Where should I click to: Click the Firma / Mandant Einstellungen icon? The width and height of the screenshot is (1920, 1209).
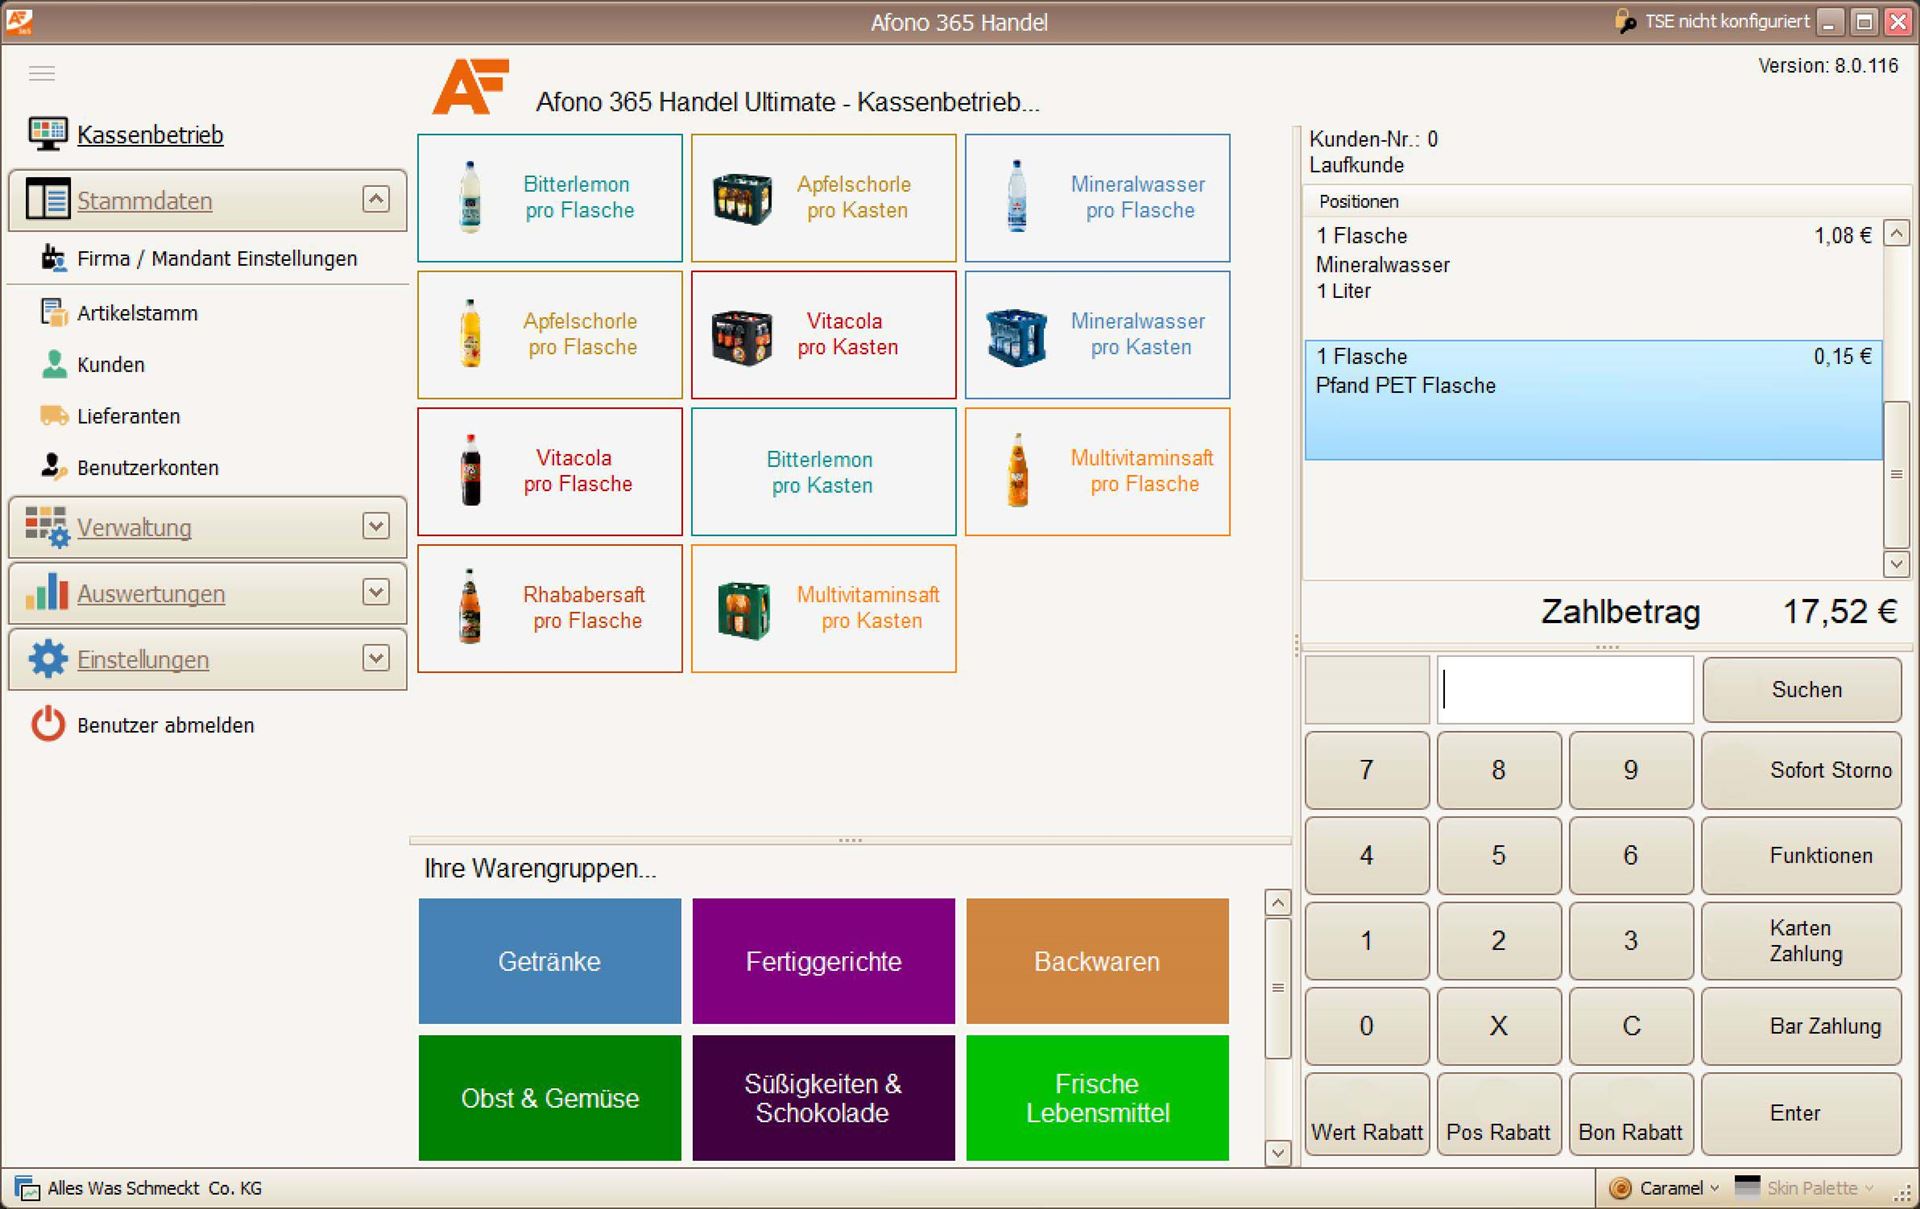click(53, 258)
